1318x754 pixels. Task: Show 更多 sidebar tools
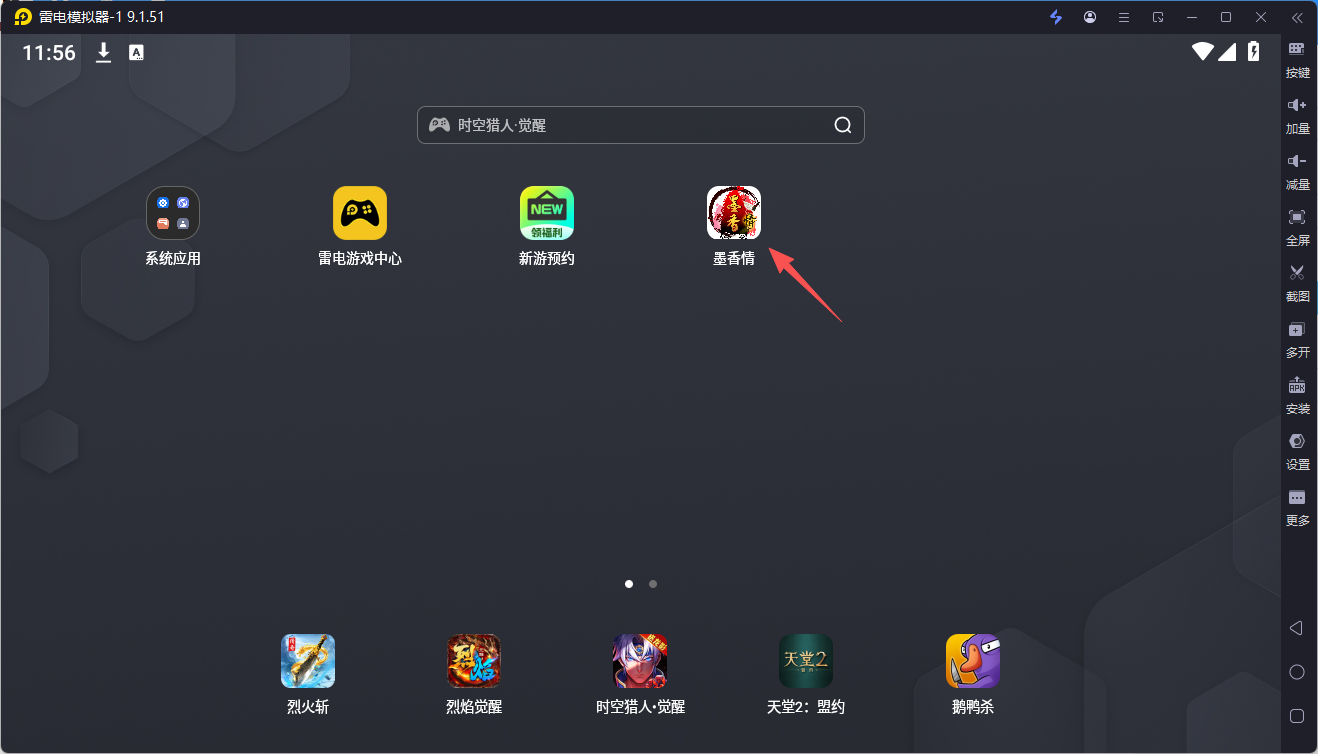[1297, 508]
